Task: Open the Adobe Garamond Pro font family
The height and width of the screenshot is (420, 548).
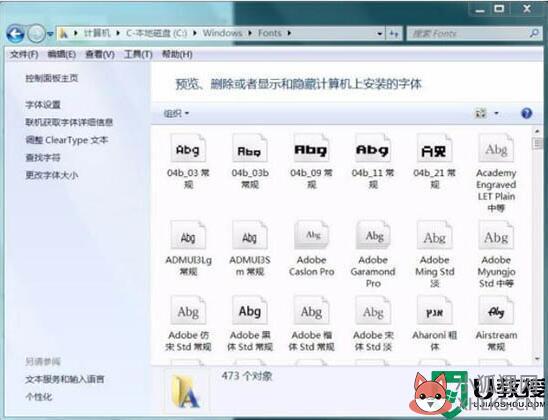Action: [x=373, y=236]
